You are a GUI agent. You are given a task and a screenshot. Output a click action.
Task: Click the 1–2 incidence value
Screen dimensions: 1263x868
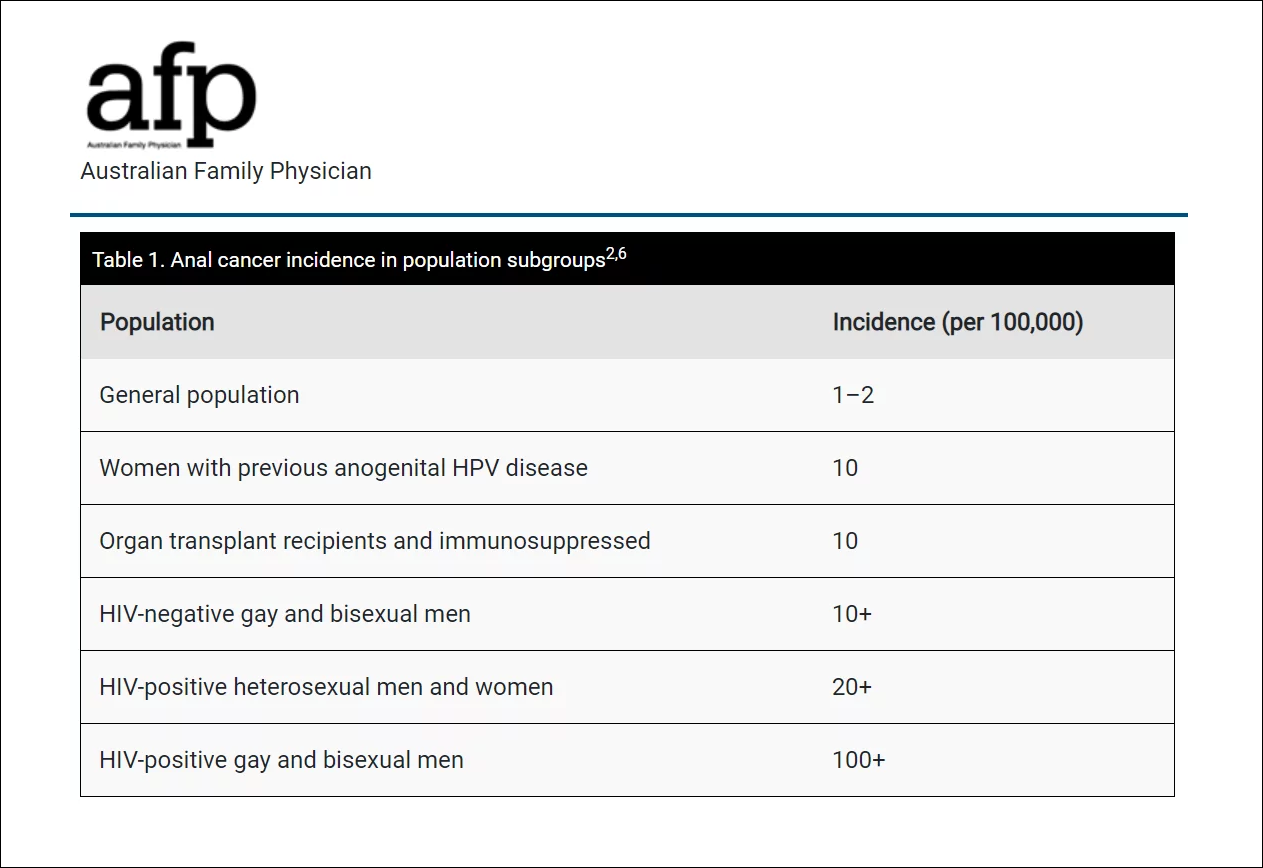(853, 395)
